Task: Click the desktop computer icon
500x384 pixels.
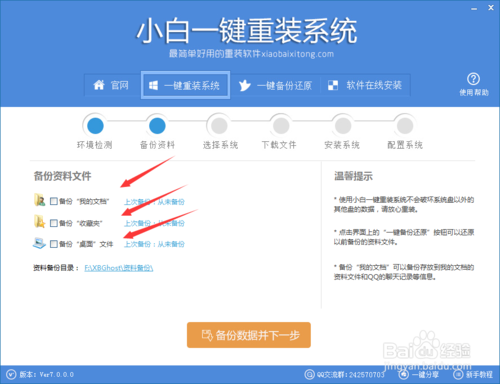Action: pos(39,243)
